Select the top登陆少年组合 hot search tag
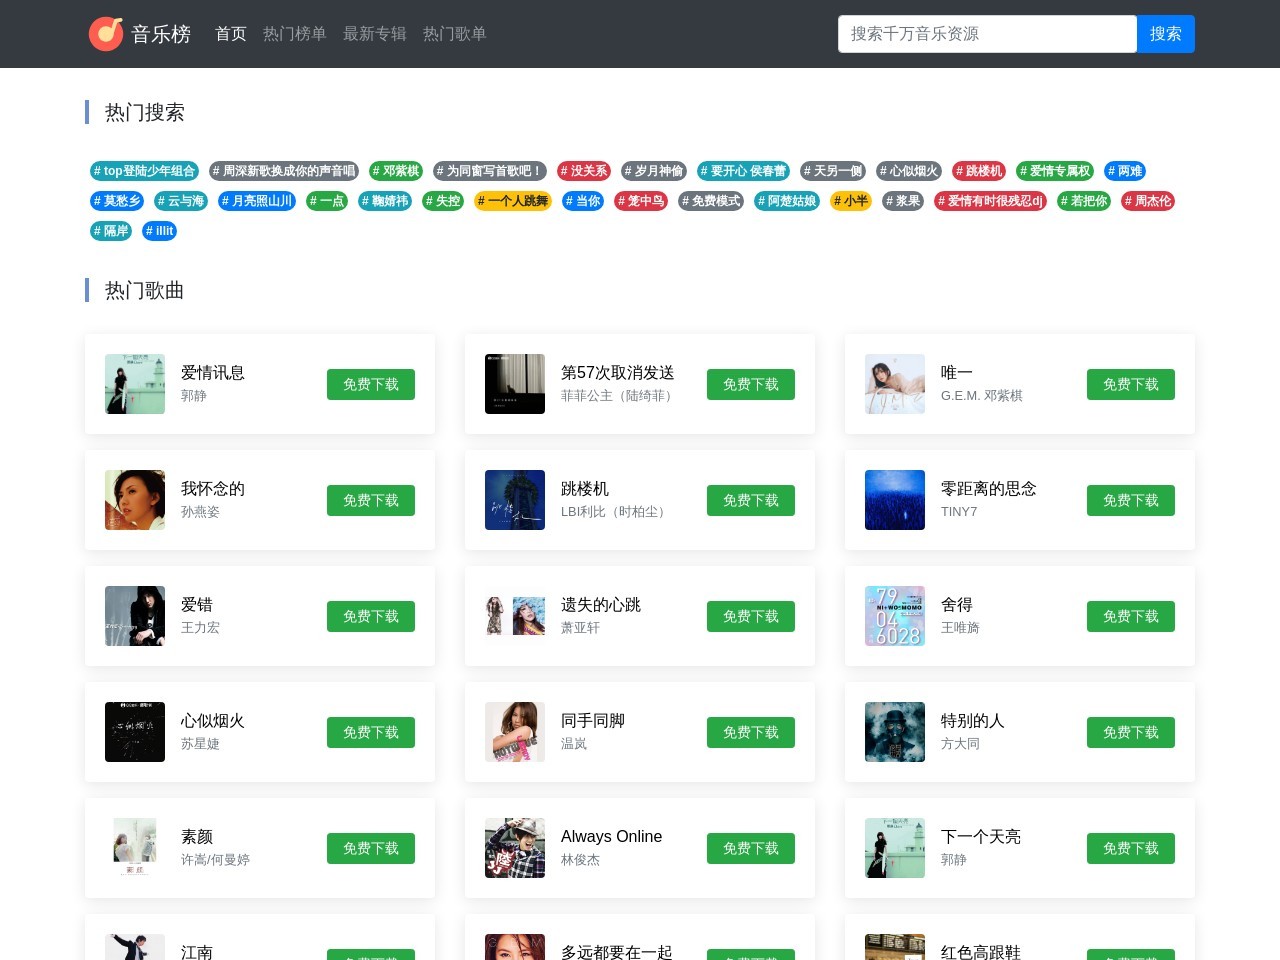 (144, 171)
